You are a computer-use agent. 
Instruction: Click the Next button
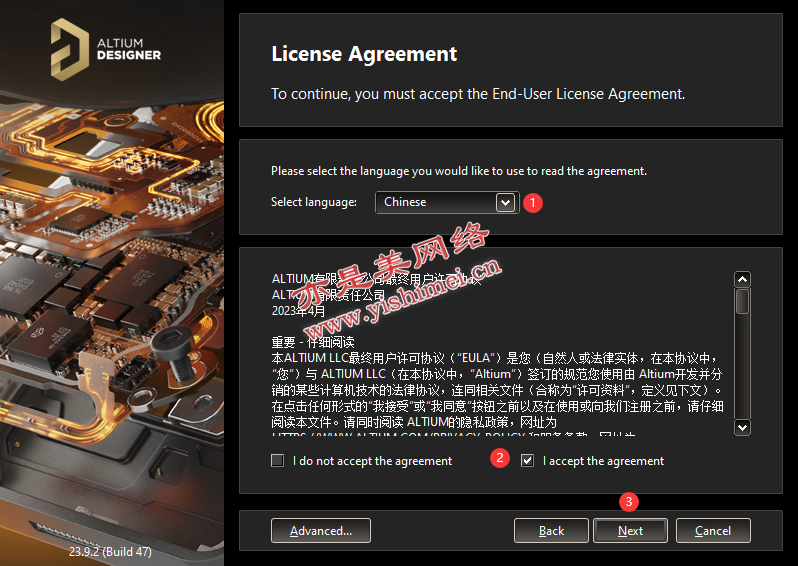click(631, 531)
